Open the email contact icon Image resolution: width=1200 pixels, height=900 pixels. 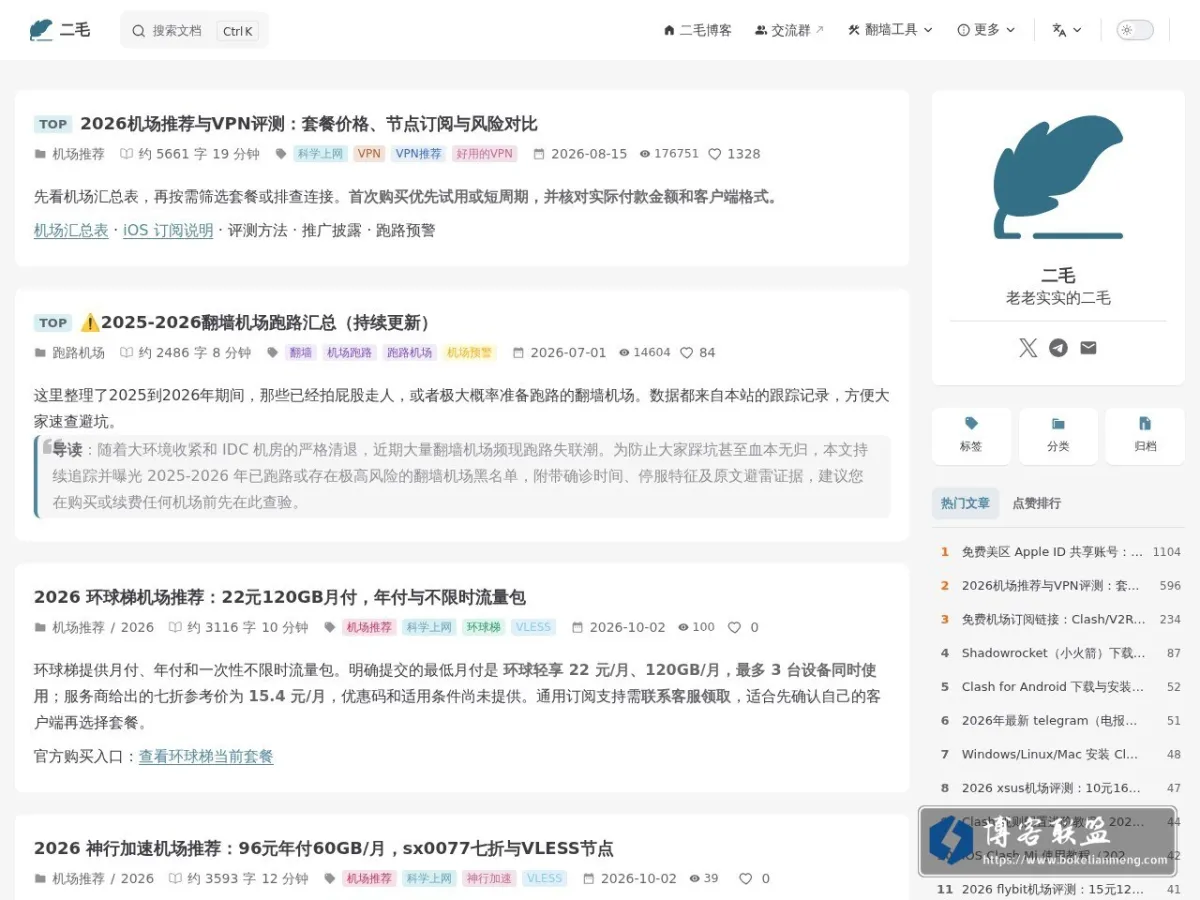click(x=1088, y=348)
